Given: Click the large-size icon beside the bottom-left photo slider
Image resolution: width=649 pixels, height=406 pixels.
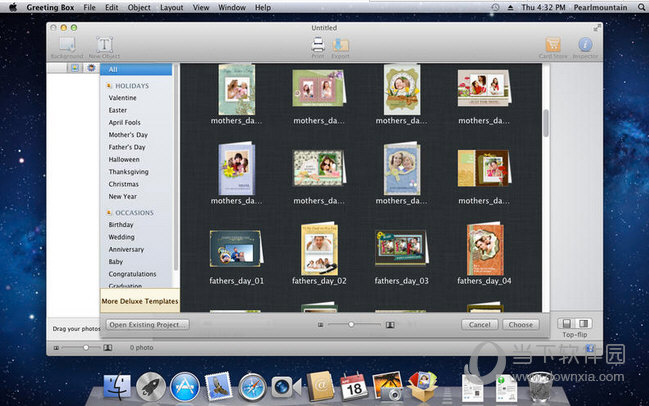Looking at the screenshot, I should pos(108,348).
